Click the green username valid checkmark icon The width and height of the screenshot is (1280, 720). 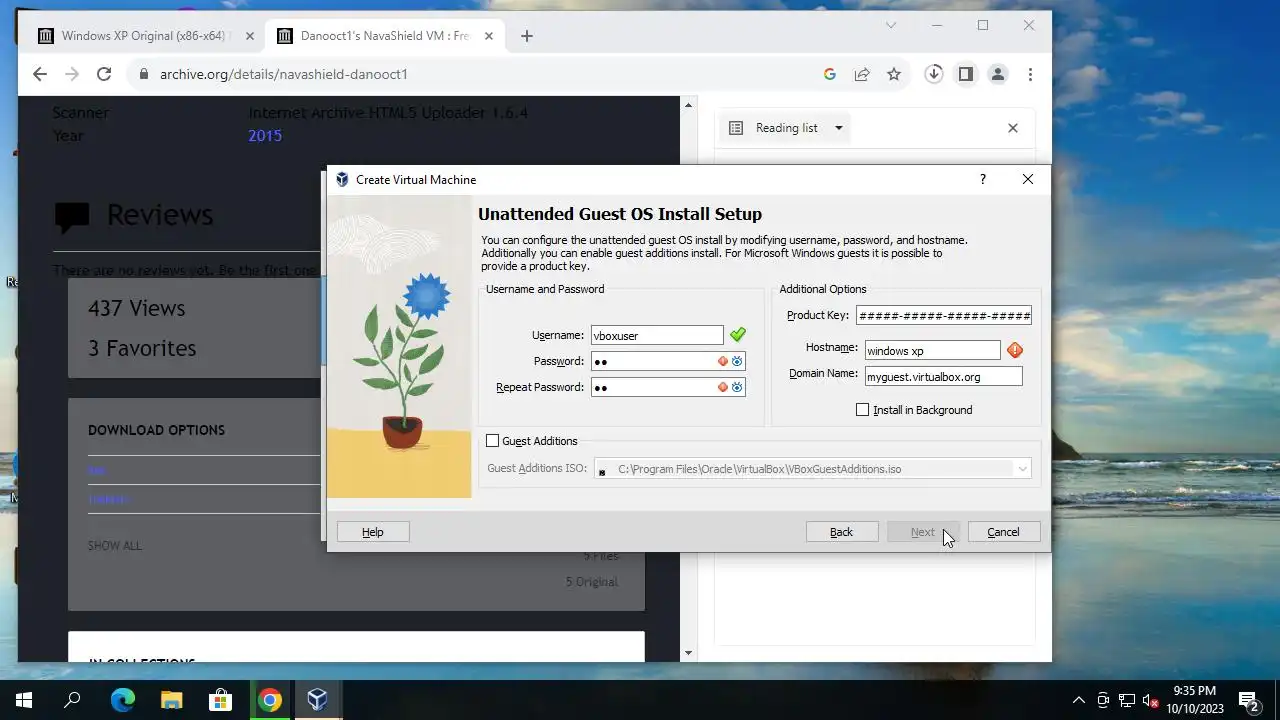pyautogui.click(x=738, y=335)
